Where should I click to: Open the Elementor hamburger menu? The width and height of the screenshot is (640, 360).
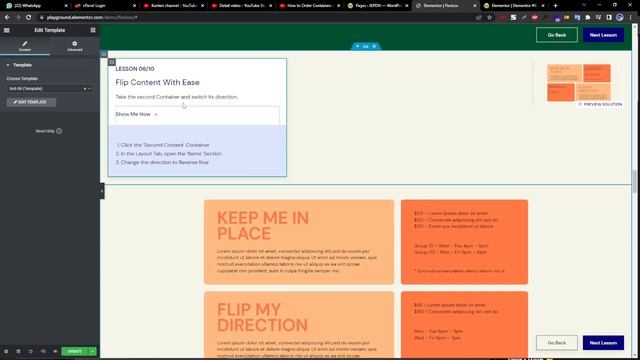7,30
